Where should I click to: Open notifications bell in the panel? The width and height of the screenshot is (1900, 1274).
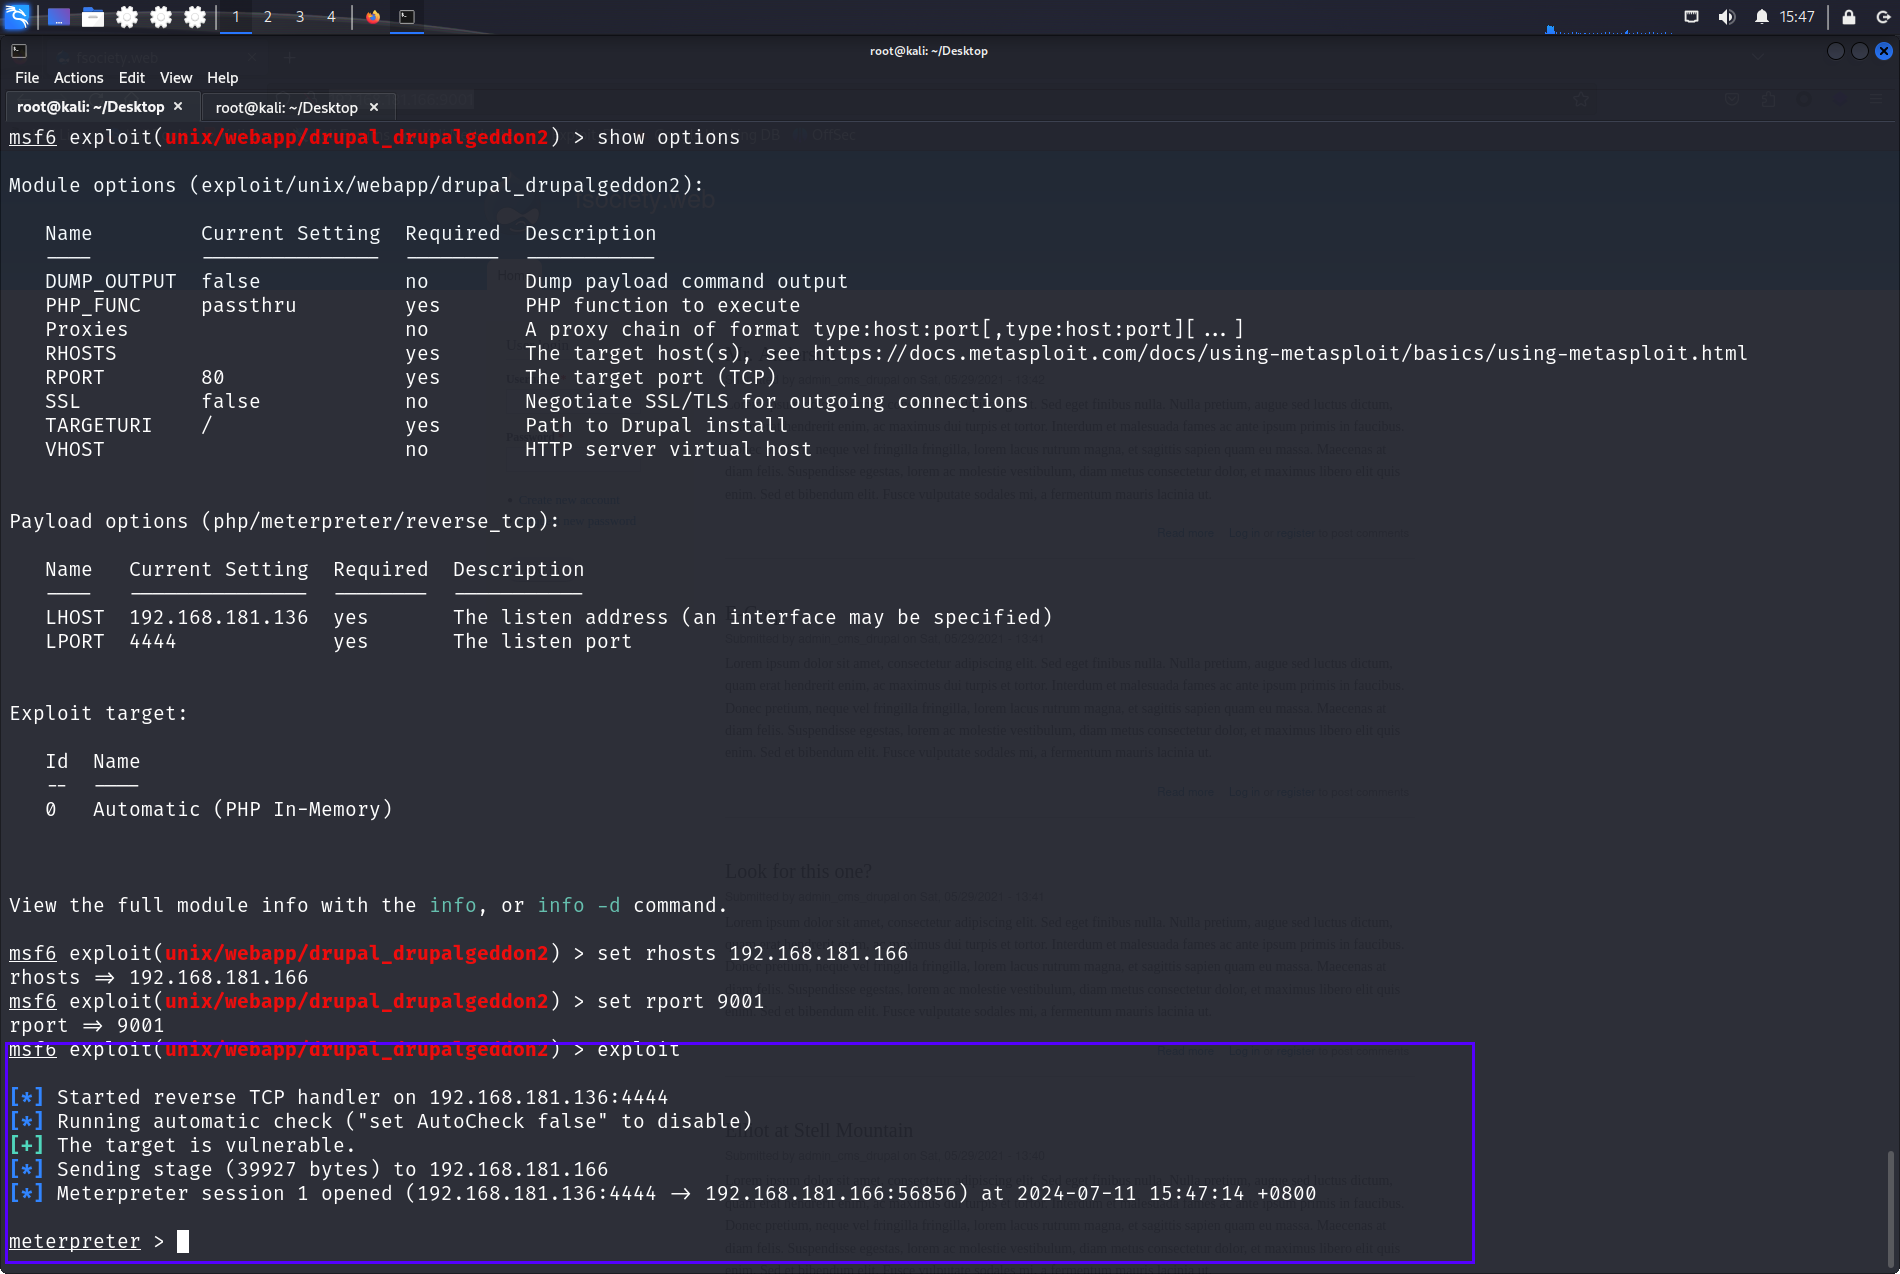pyautogui.click(x=1762, y=17)
